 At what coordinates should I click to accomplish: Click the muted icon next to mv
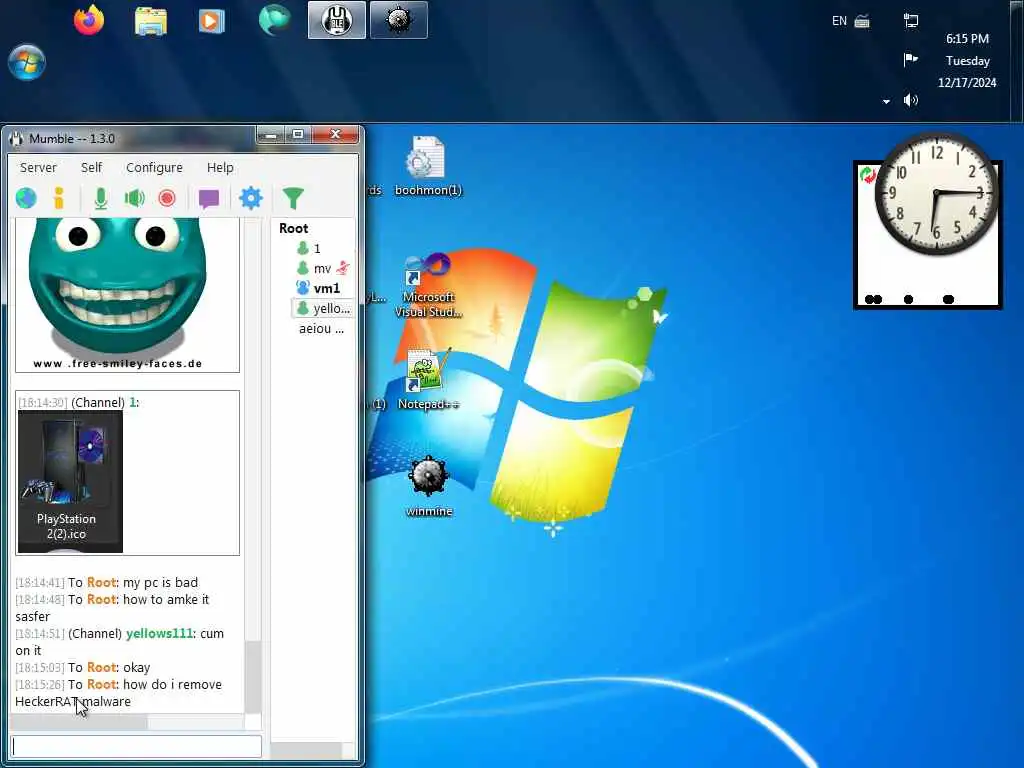point(343,268)
